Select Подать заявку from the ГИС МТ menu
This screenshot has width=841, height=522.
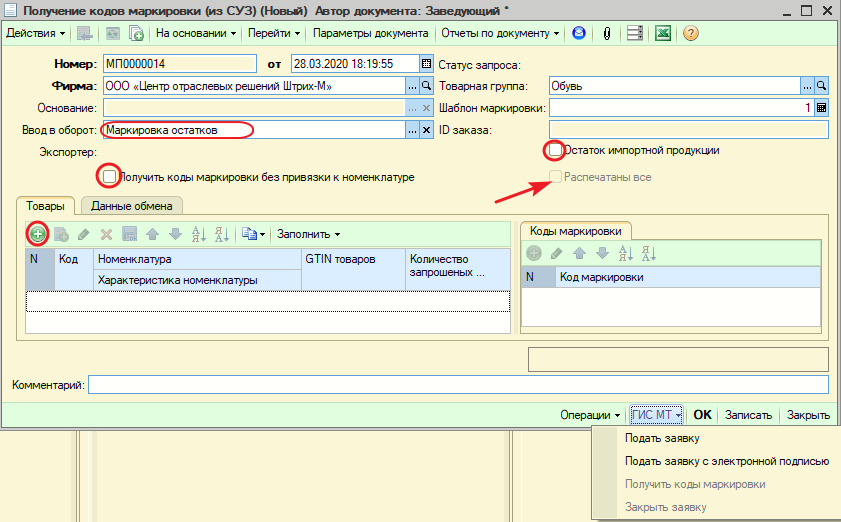click(x=661, y=438)
